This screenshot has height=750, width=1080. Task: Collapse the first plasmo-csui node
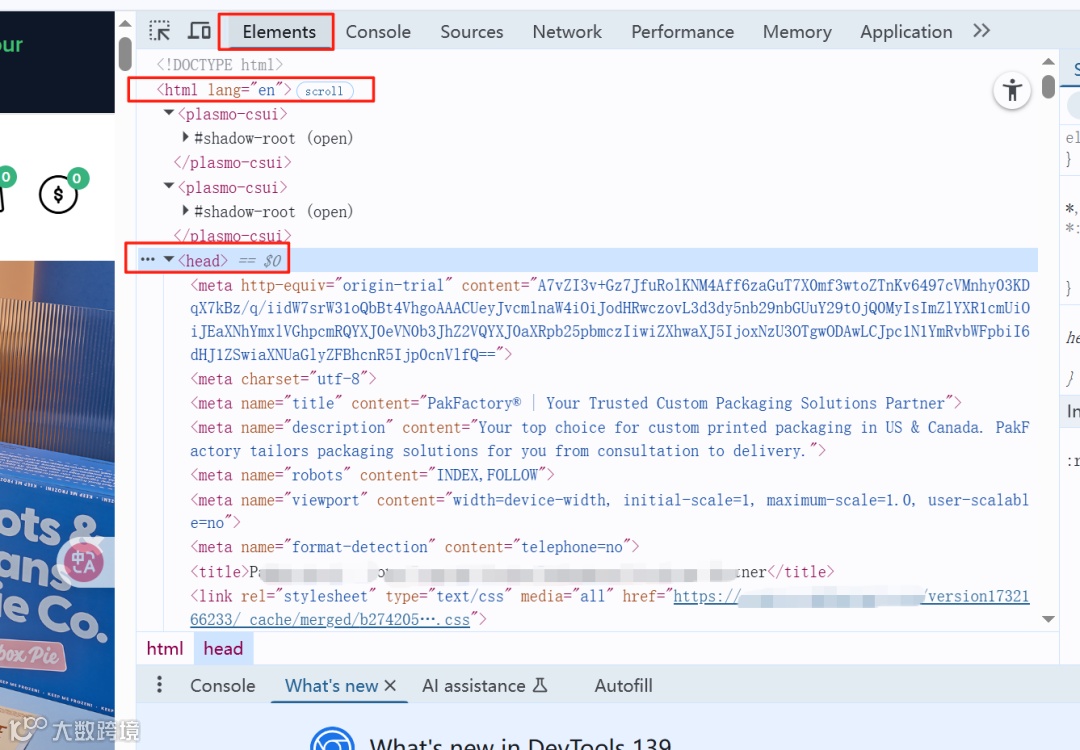click(169, 112)
